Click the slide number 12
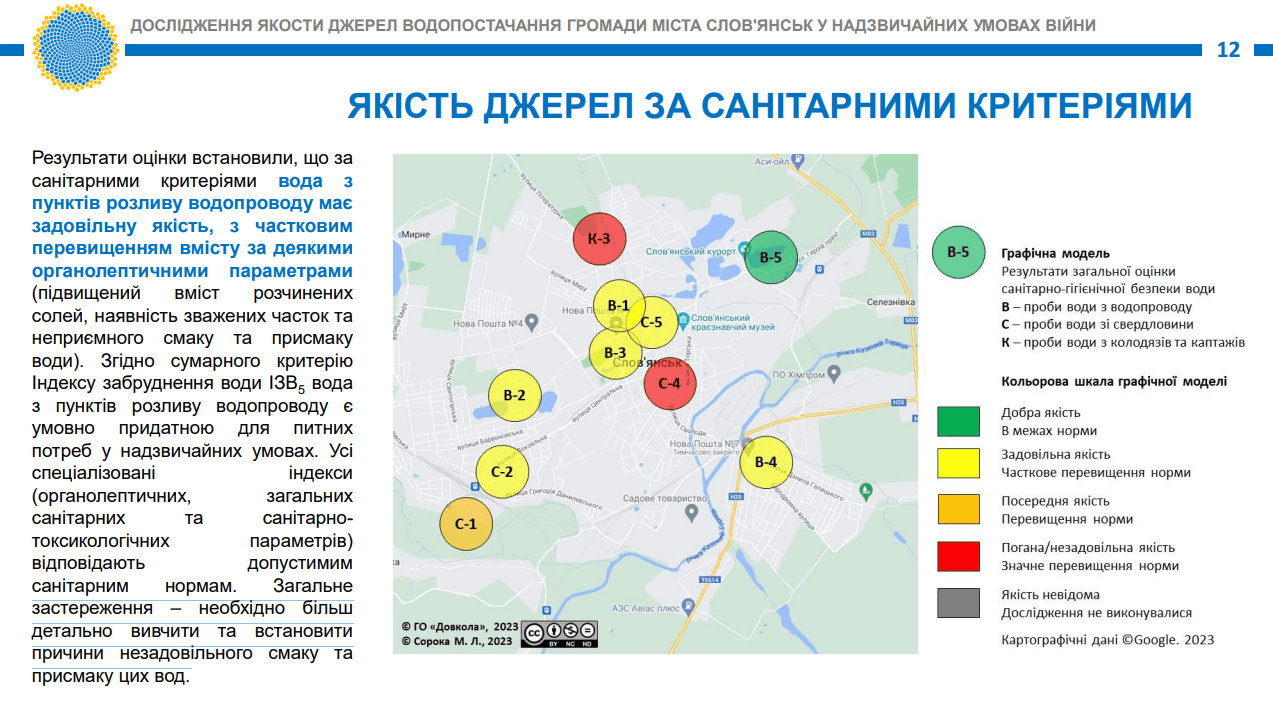The image size is (1273, 713). [1229, 50]
